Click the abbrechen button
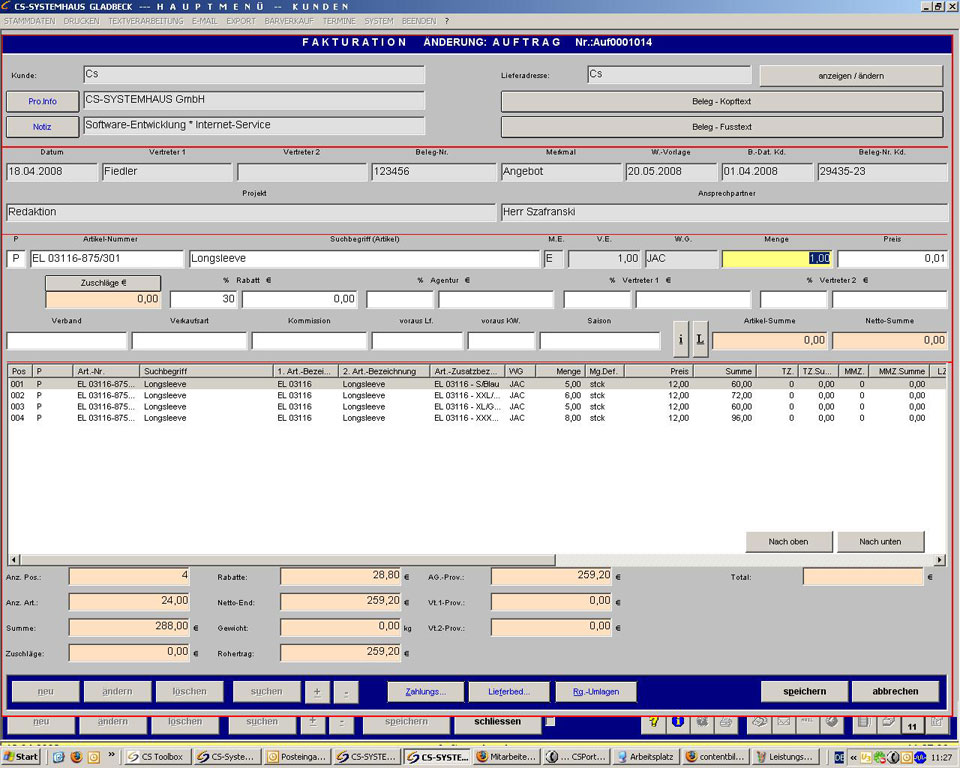This screenshot has width=960, height=768. click(895, 691)
